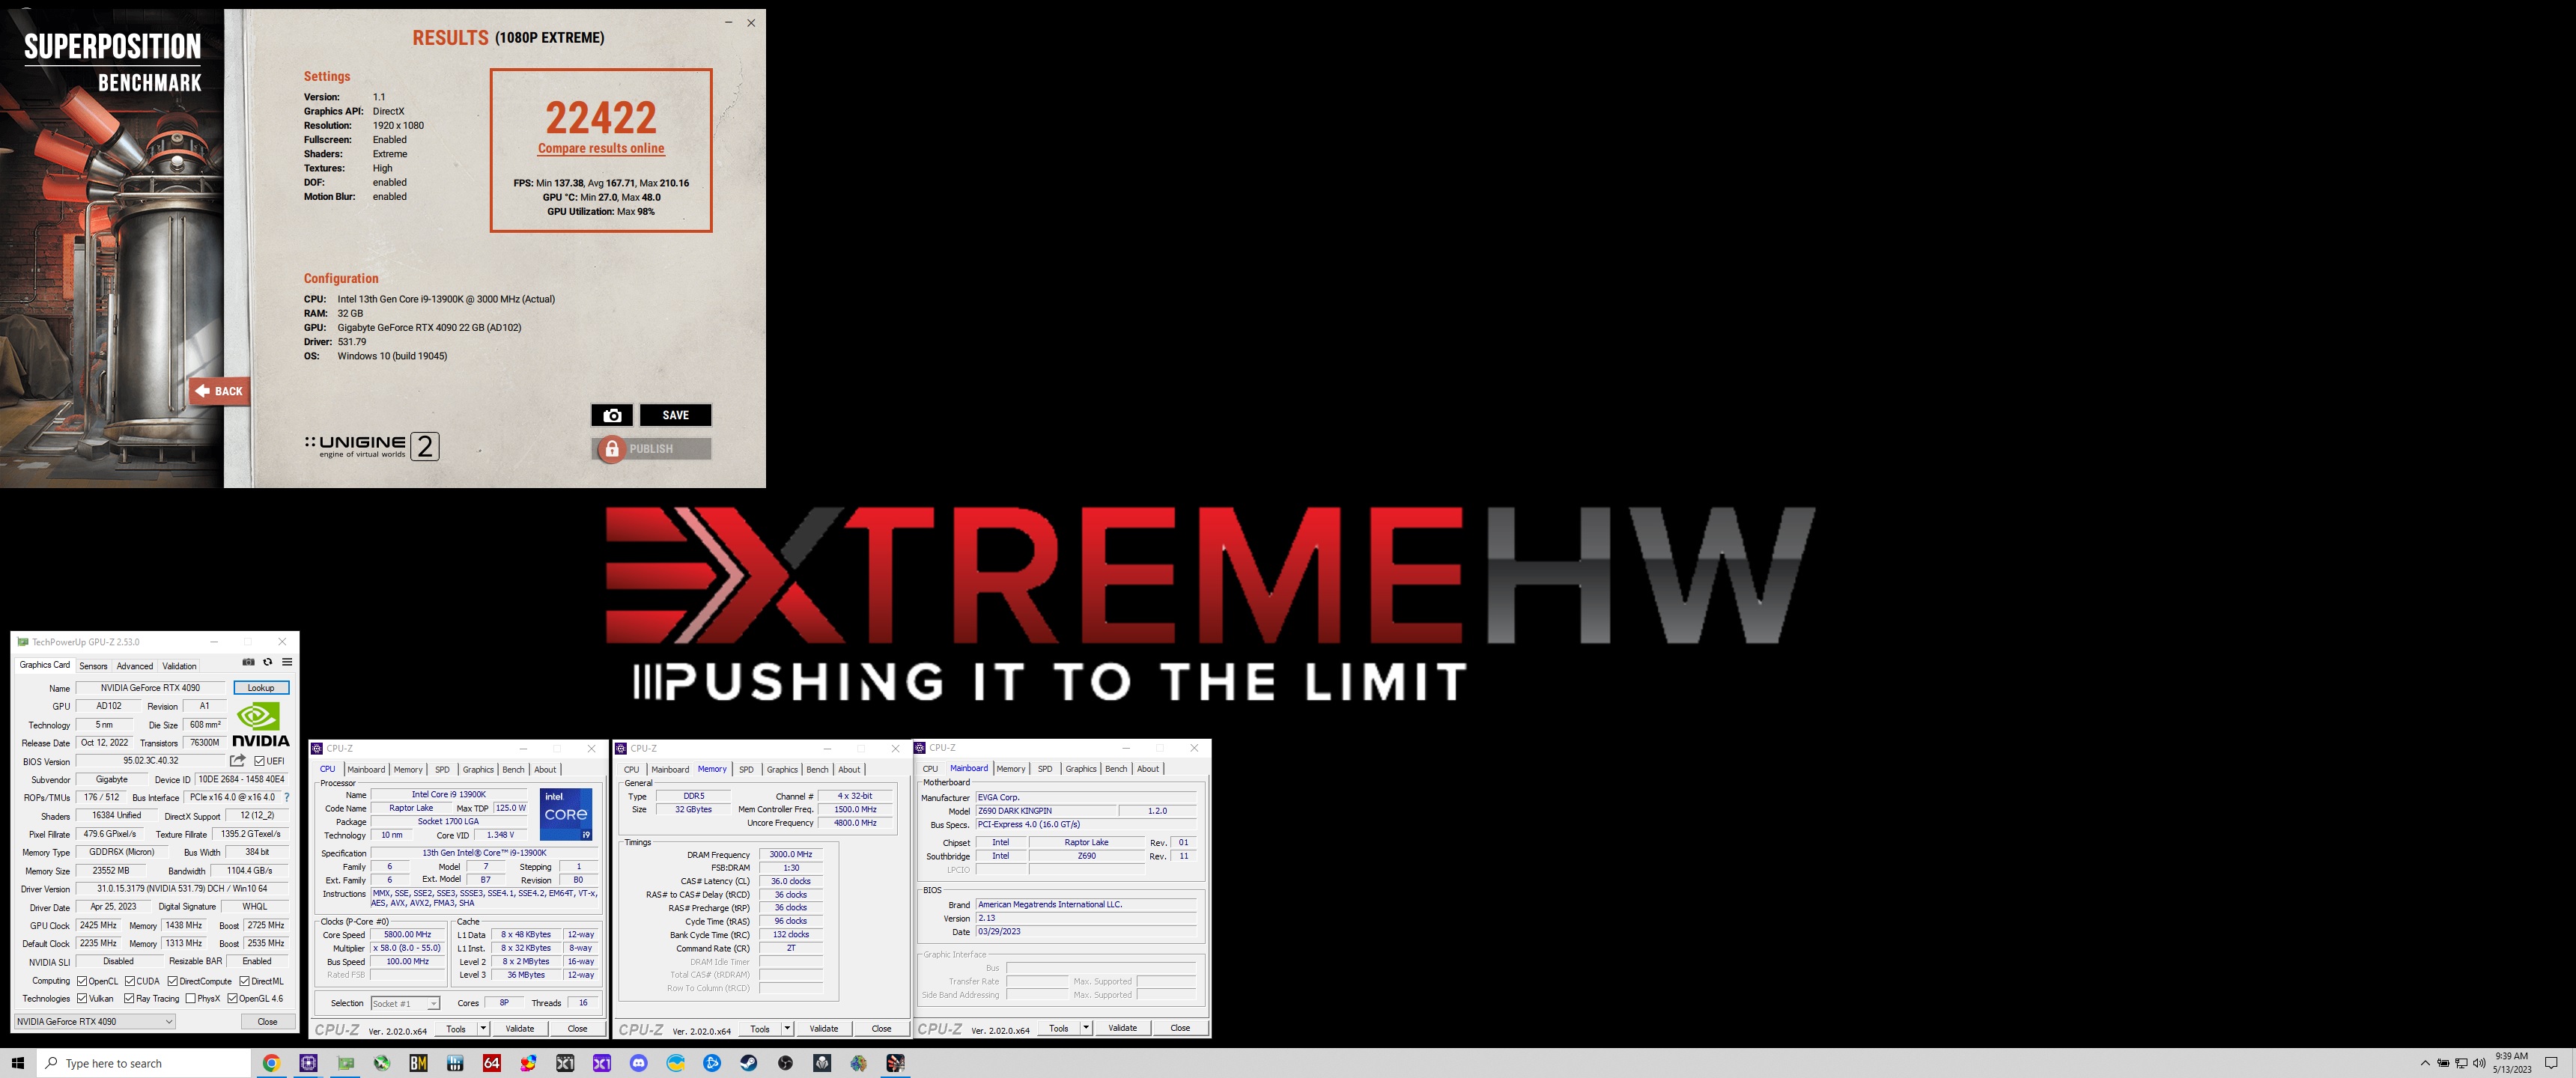Toggle DirectML checkbox
The image size is (2576, 1078).
point(244,981)
